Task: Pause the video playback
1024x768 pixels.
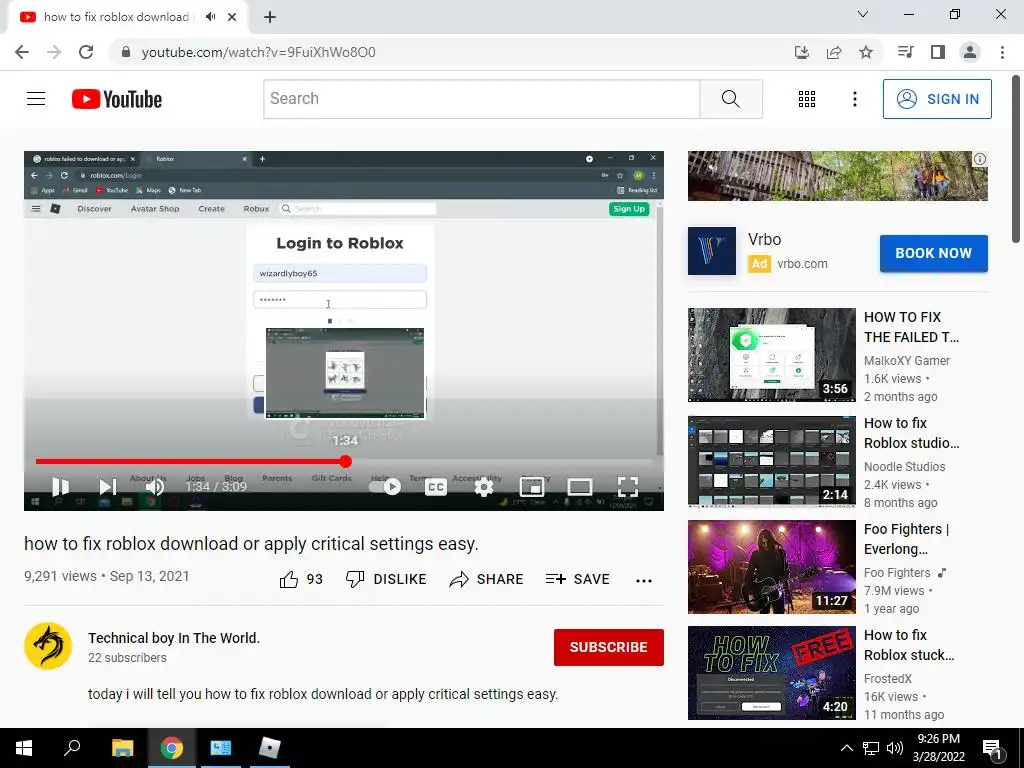Action: coord(60,487)
